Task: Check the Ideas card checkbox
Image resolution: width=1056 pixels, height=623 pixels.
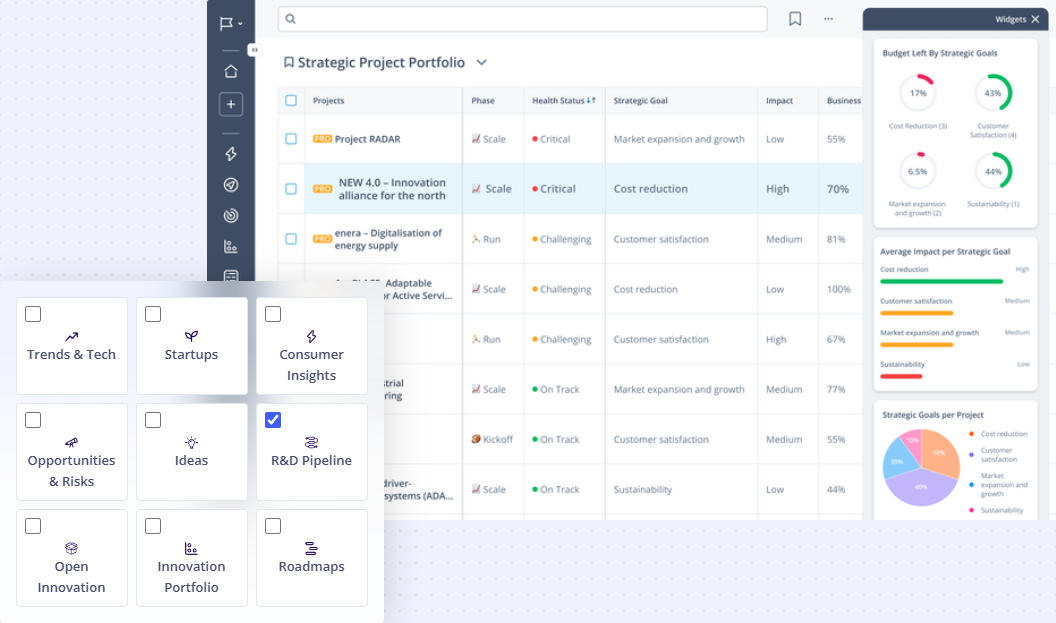Action: coord(153,420)
